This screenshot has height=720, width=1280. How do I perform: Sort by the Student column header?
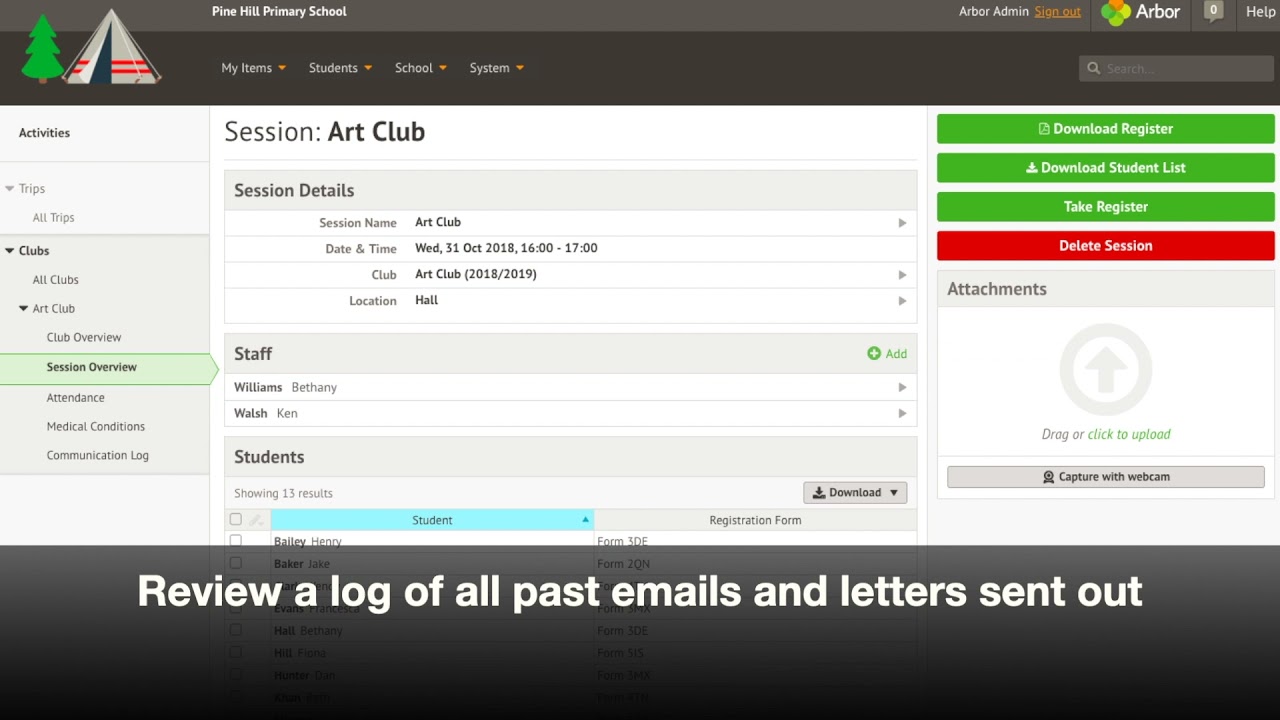coord(432,520)
